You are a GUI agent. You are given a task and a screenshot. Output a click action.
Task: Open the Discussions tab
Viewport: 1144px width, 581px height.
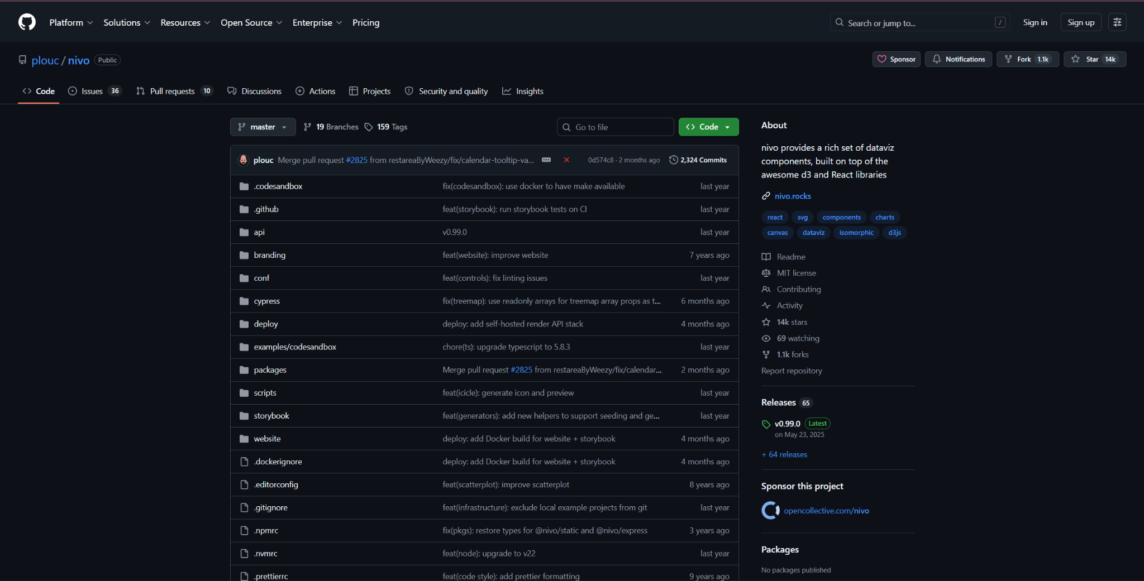(x=254, y=91)
